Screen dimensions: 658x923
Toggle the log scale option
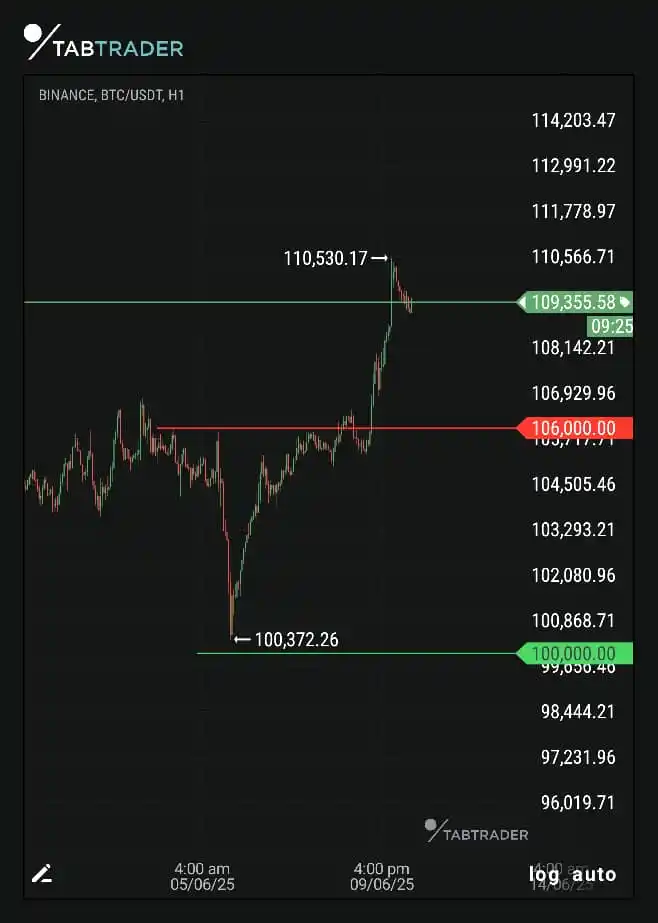coord(544,874)
